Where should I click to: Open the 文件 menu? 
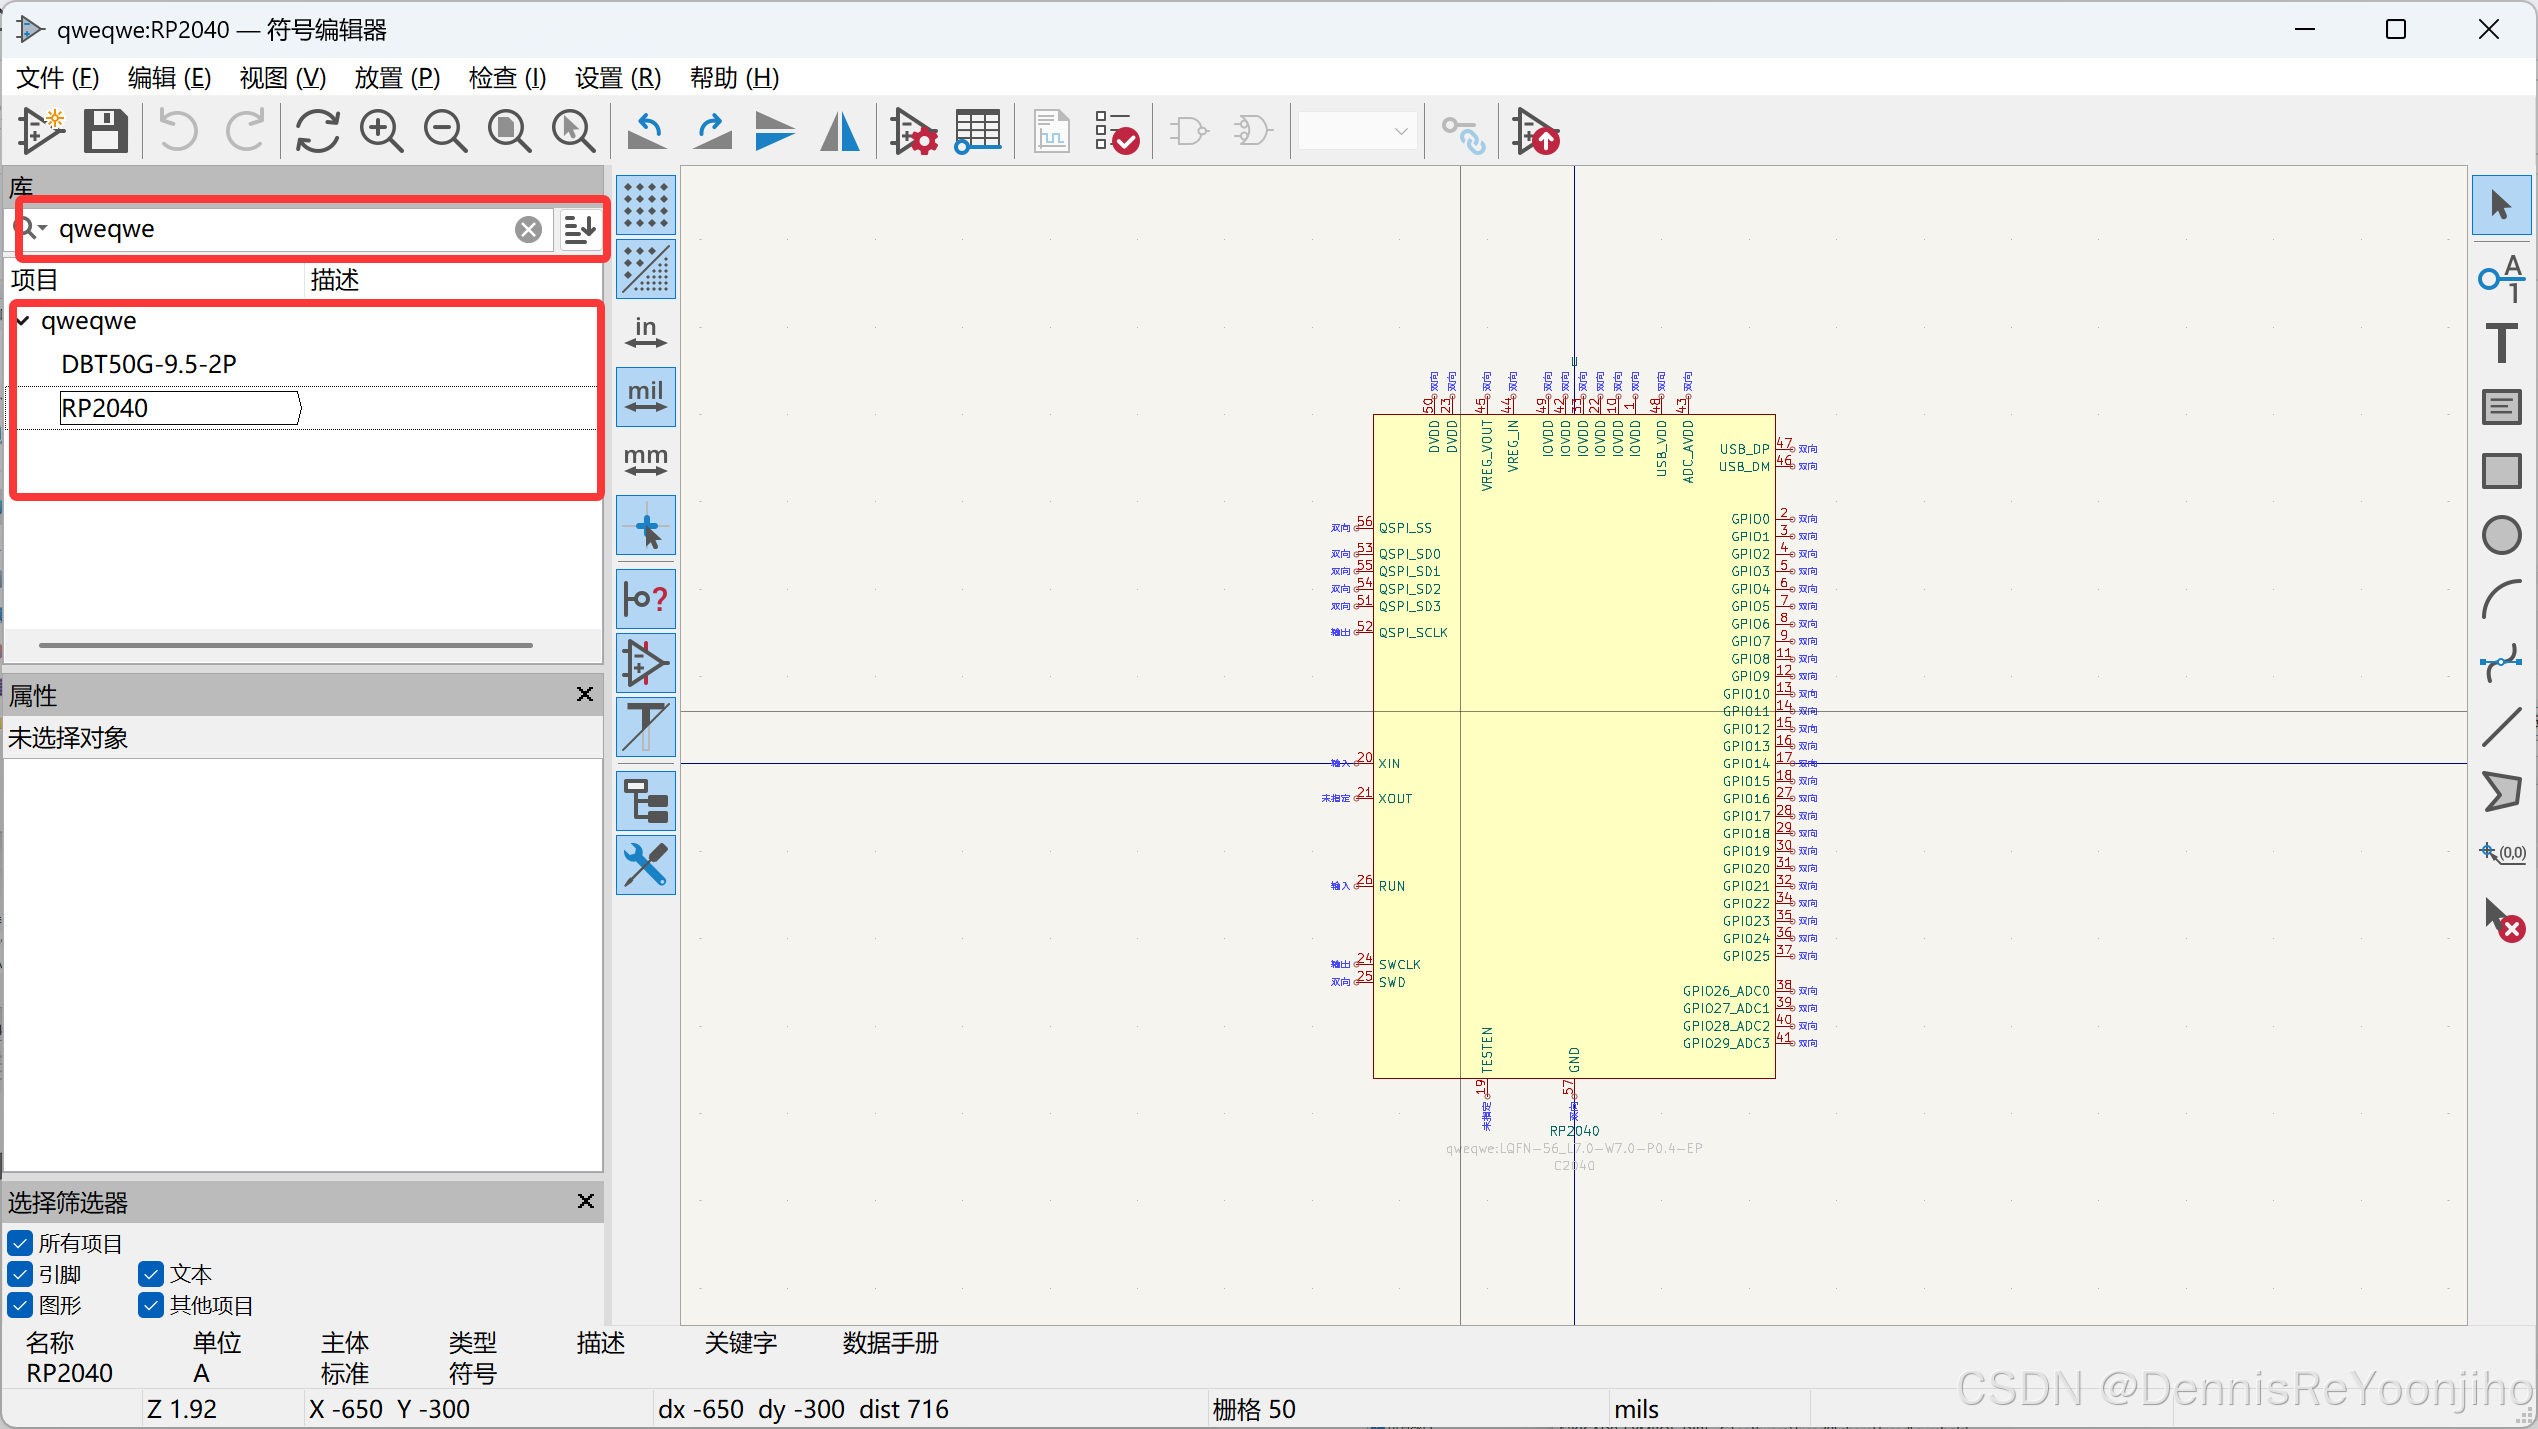click(57, 78)
